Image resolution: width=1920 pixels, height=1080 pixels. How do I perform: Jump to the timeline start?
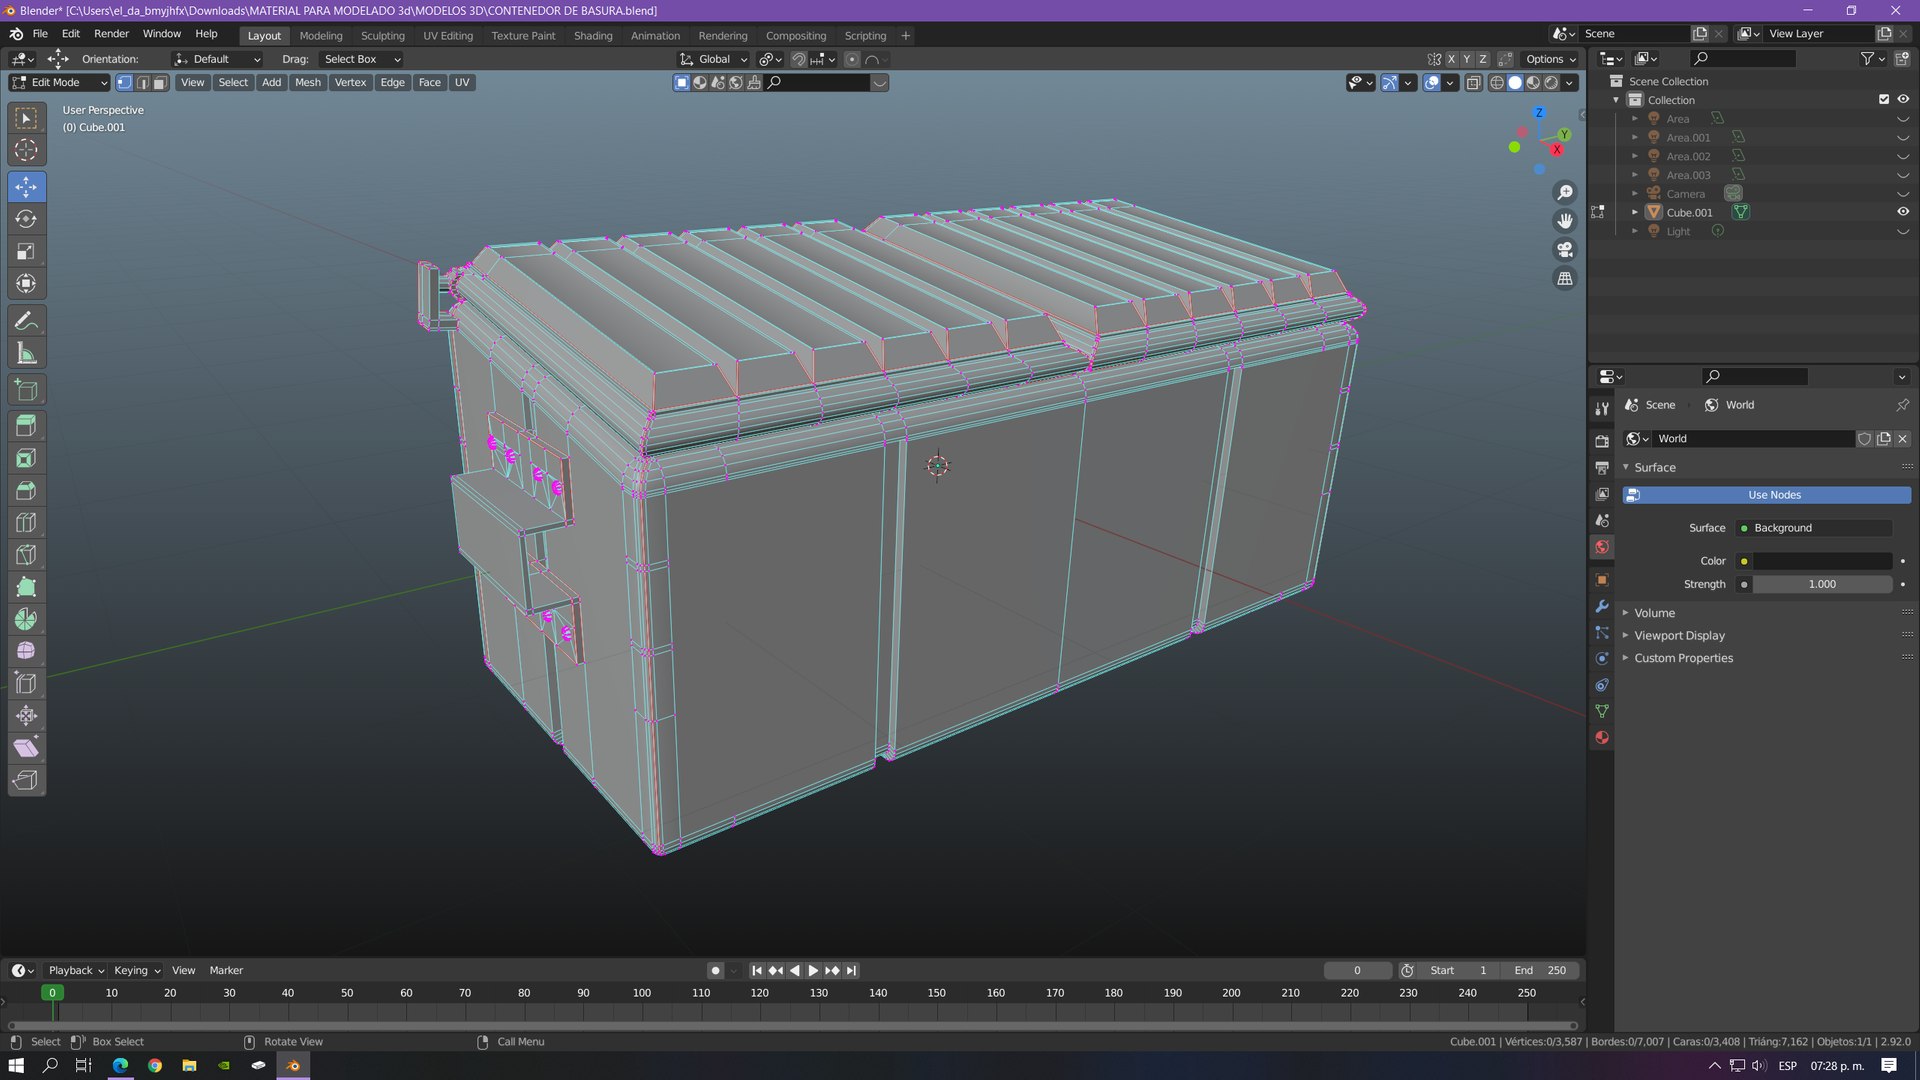click(757, 970)
